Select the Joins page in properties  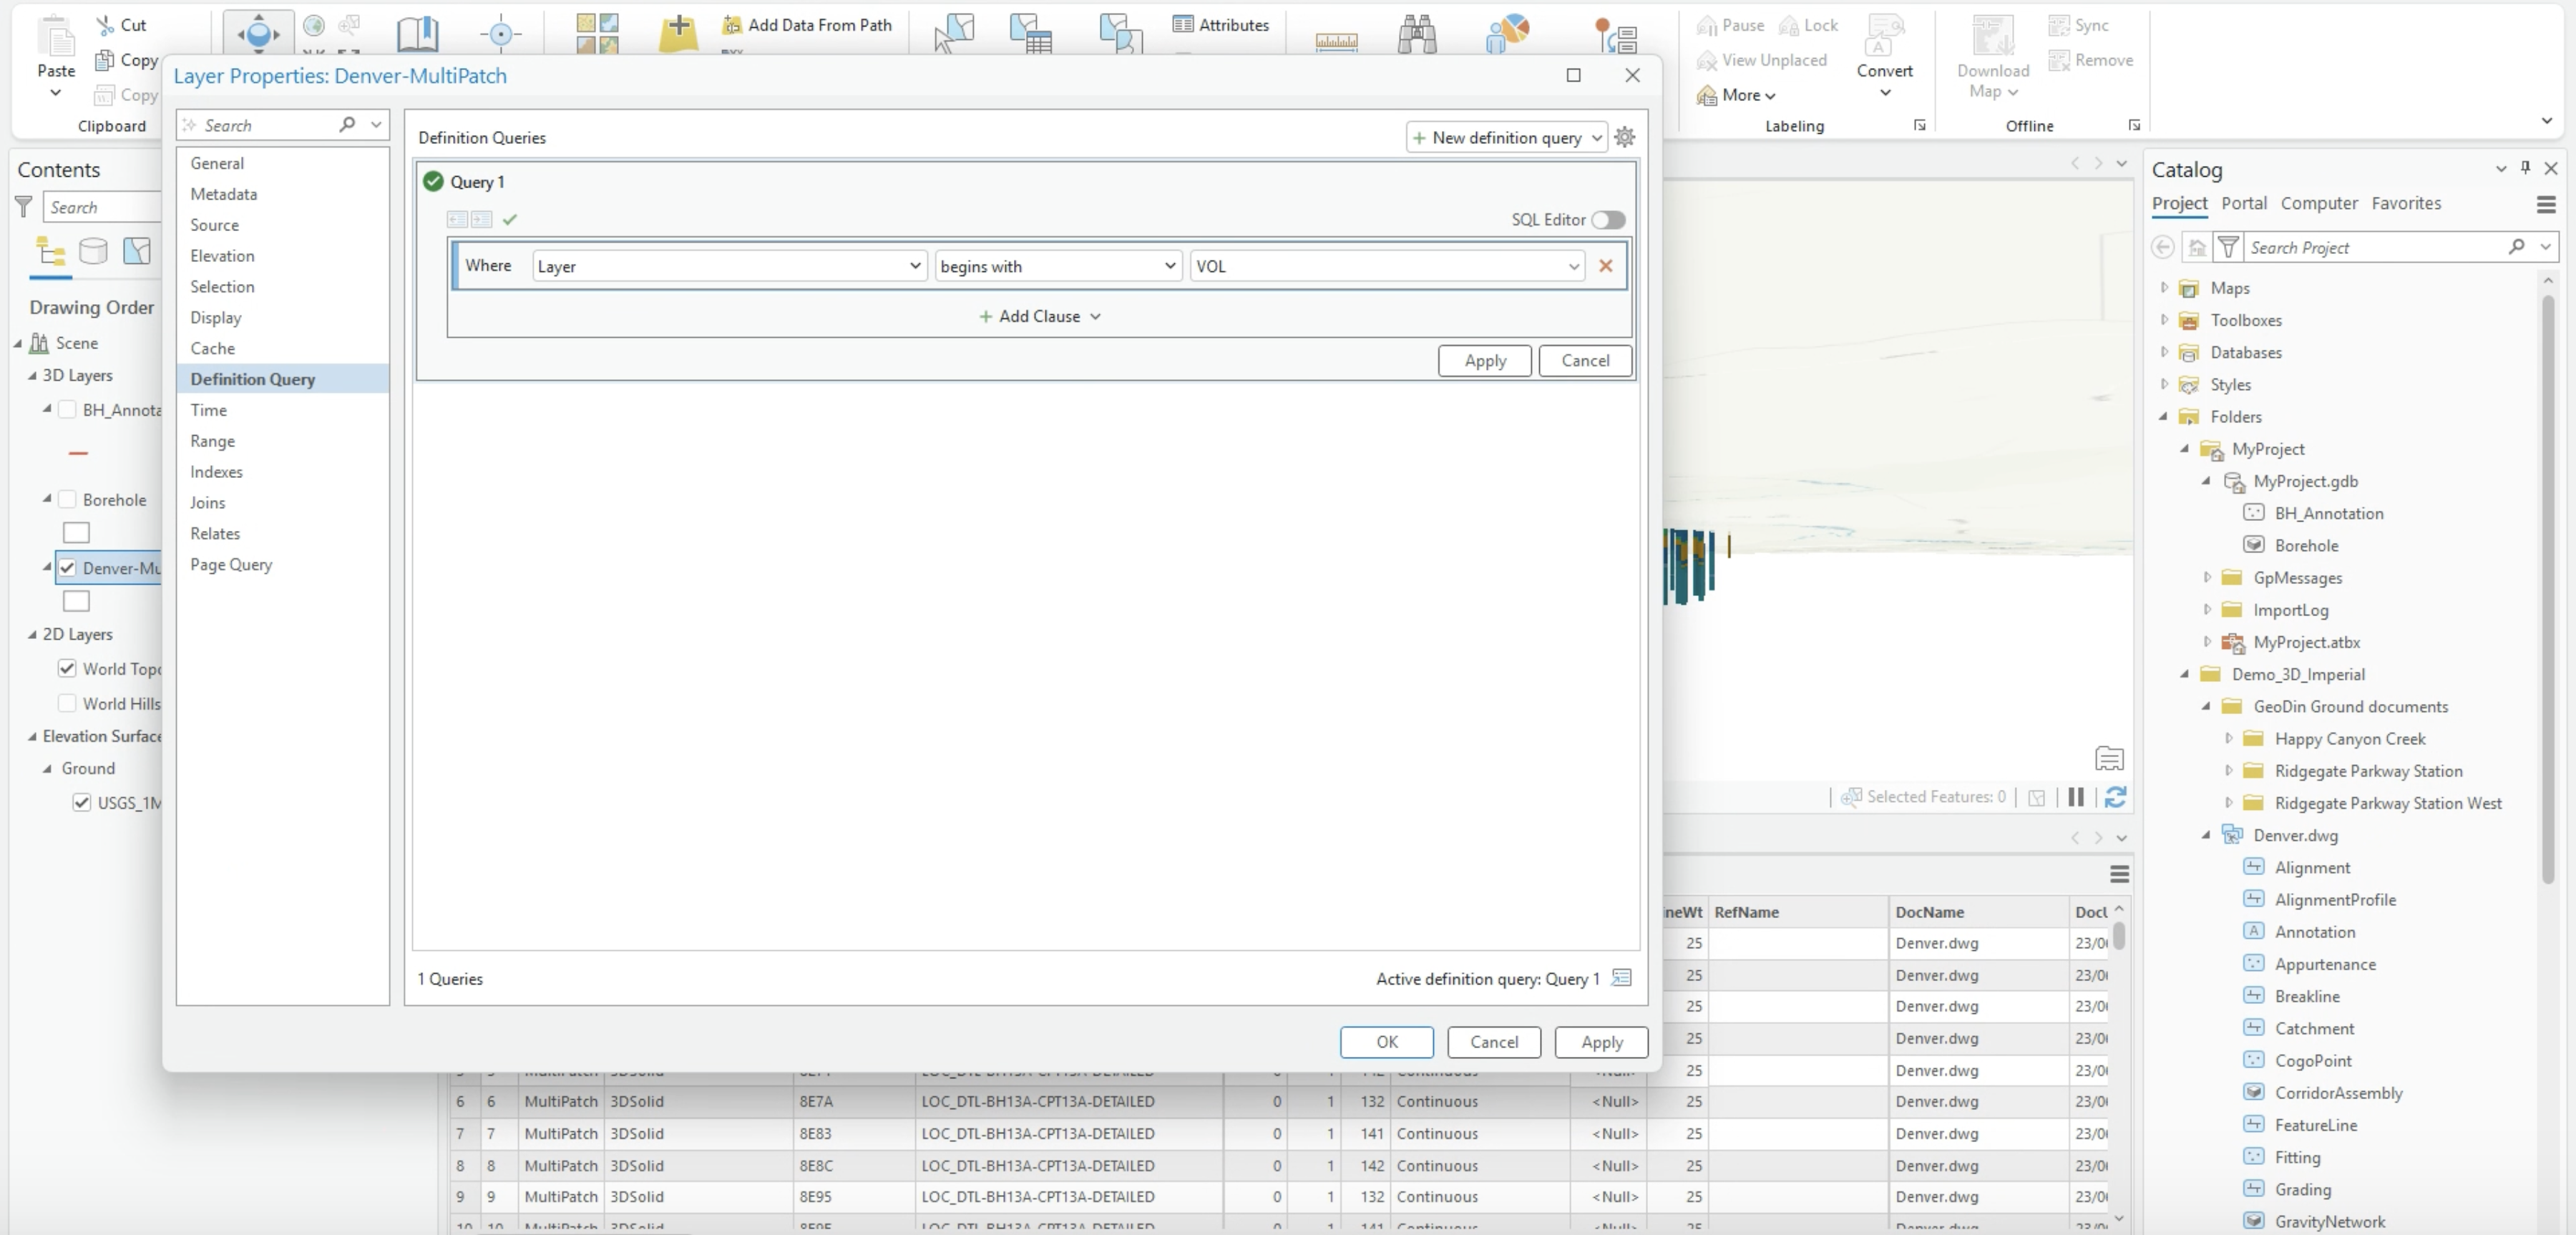(x=208, y=502)
